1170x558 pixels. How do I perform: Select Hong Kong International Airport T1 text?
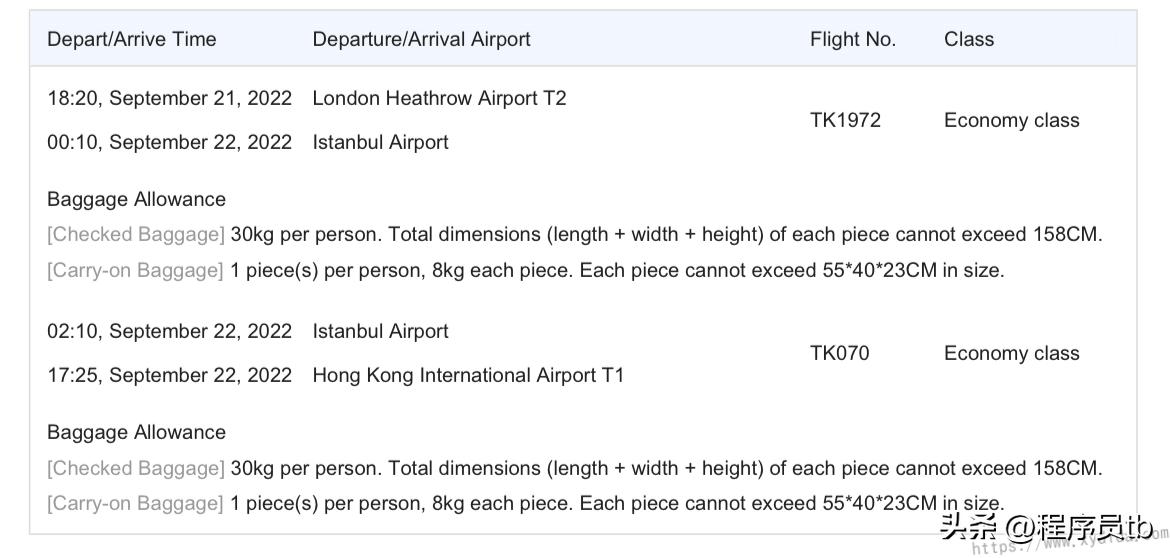pyautogui.click(x=467, y=375)
